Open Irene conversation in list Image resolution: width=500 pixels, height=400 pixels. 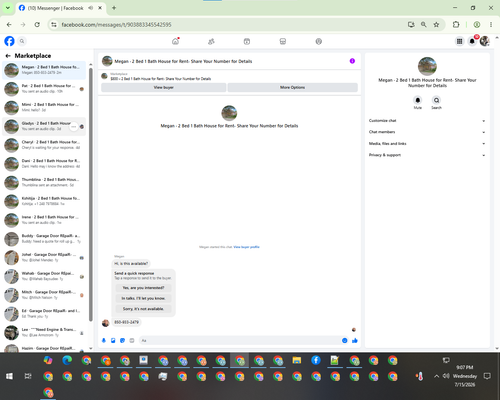44,220
